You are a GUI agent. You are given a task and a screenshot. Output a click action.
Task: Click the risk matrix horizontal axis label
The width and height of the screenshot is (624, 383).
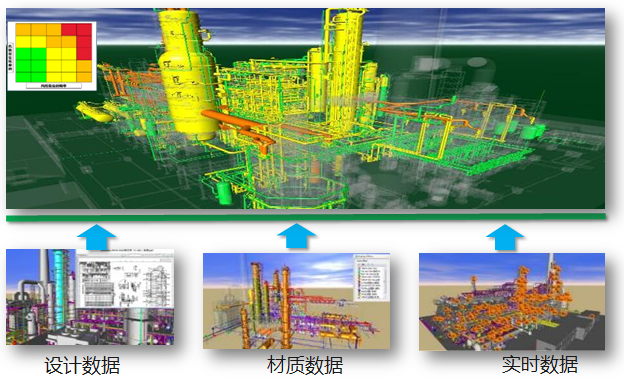click(x=54, y=86)
